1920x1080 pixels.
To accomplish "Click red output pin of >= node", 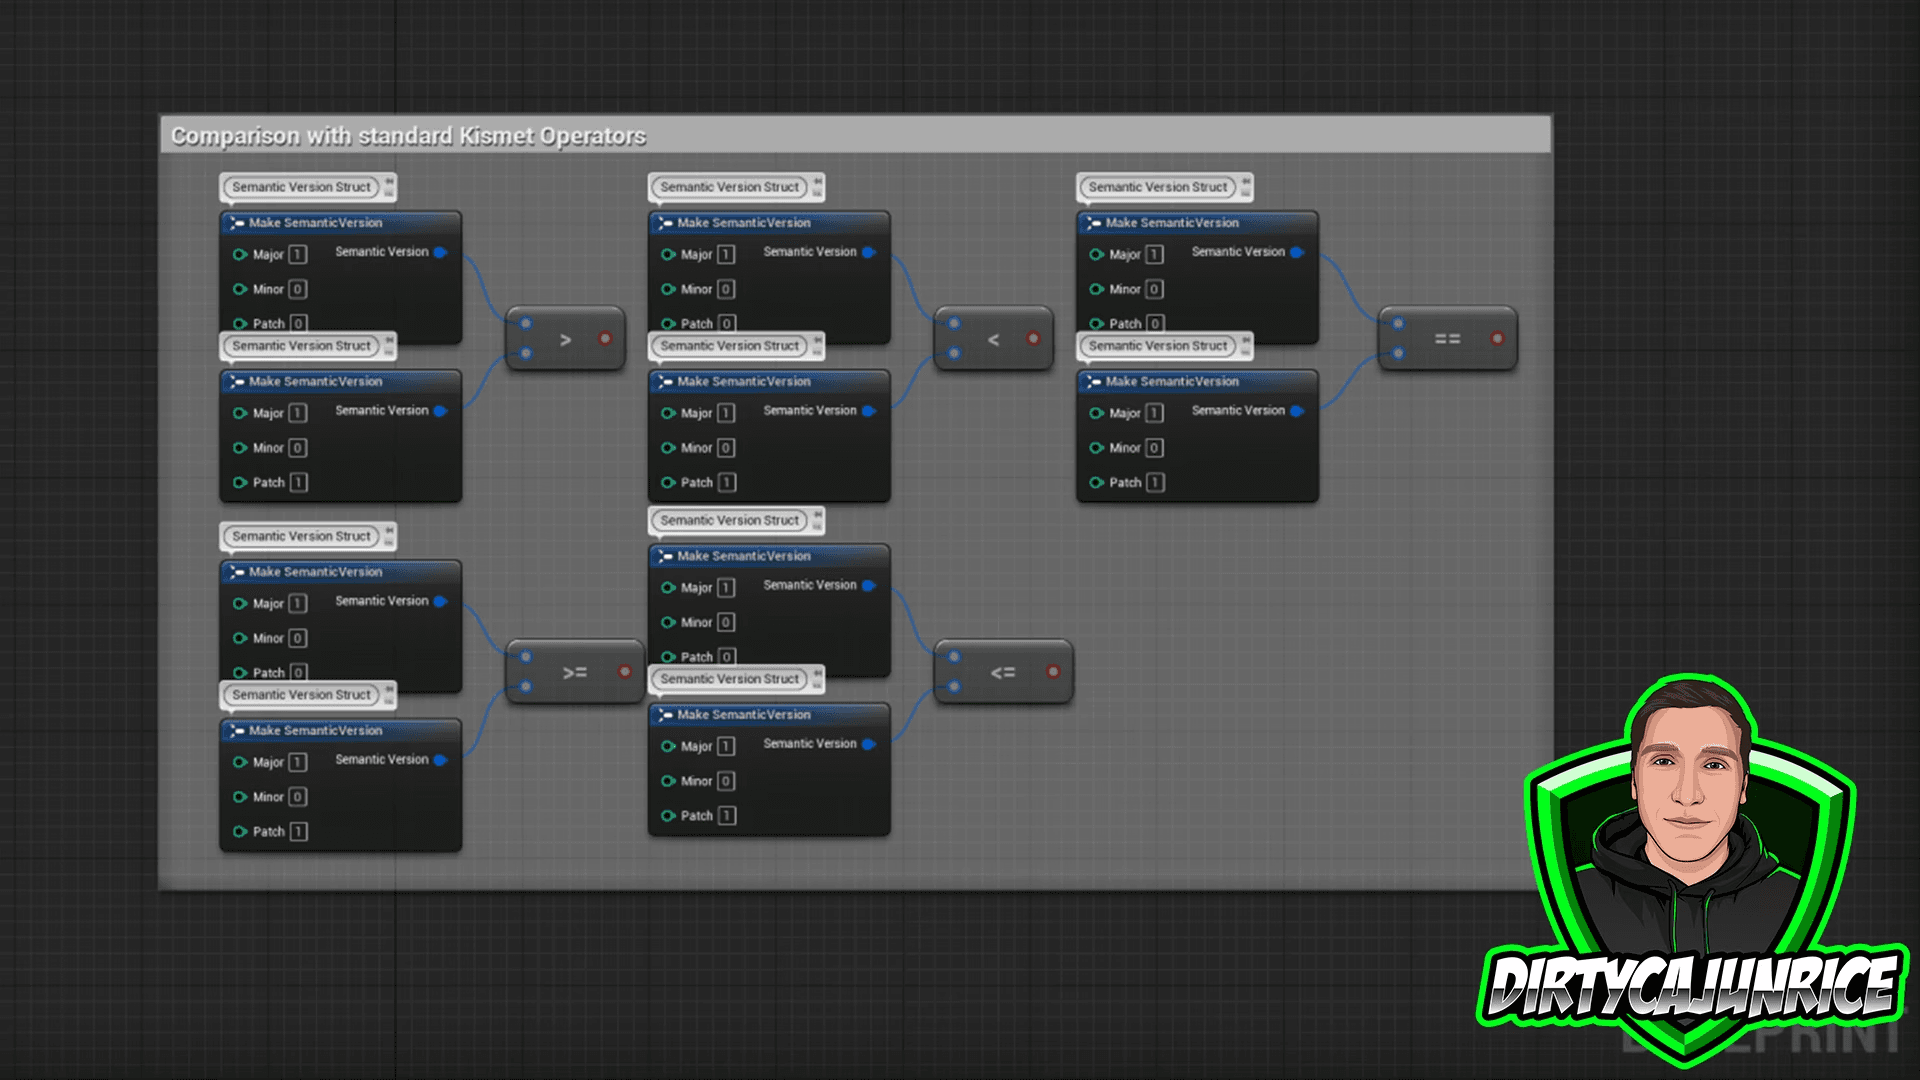I will 625,672.
